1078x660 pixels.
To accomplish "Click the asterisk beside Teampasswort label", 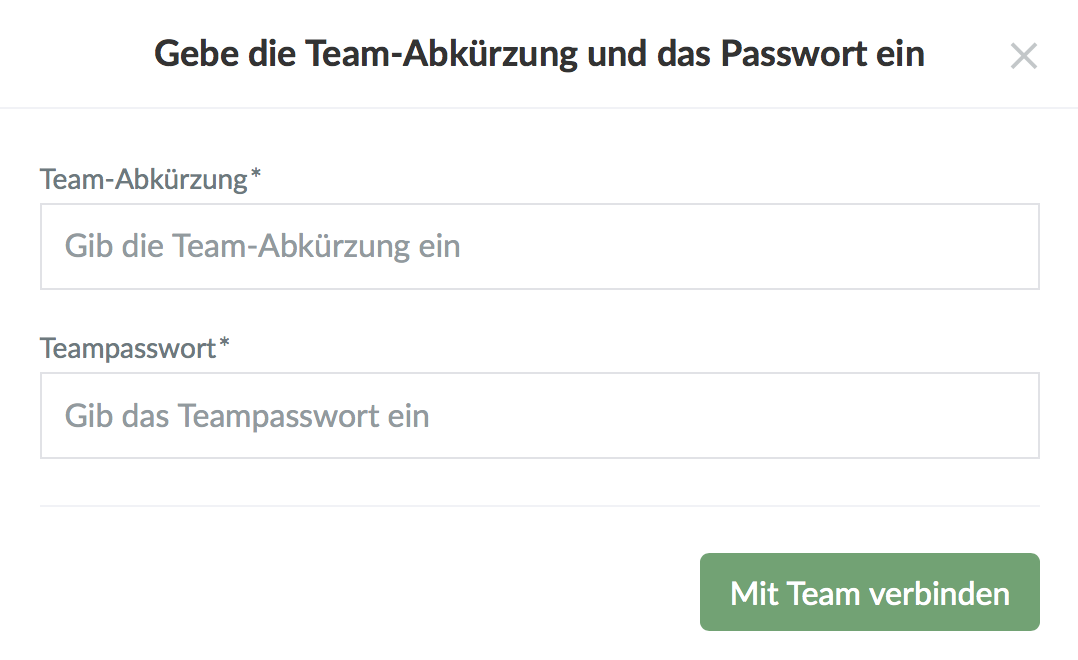I will 225,346.
